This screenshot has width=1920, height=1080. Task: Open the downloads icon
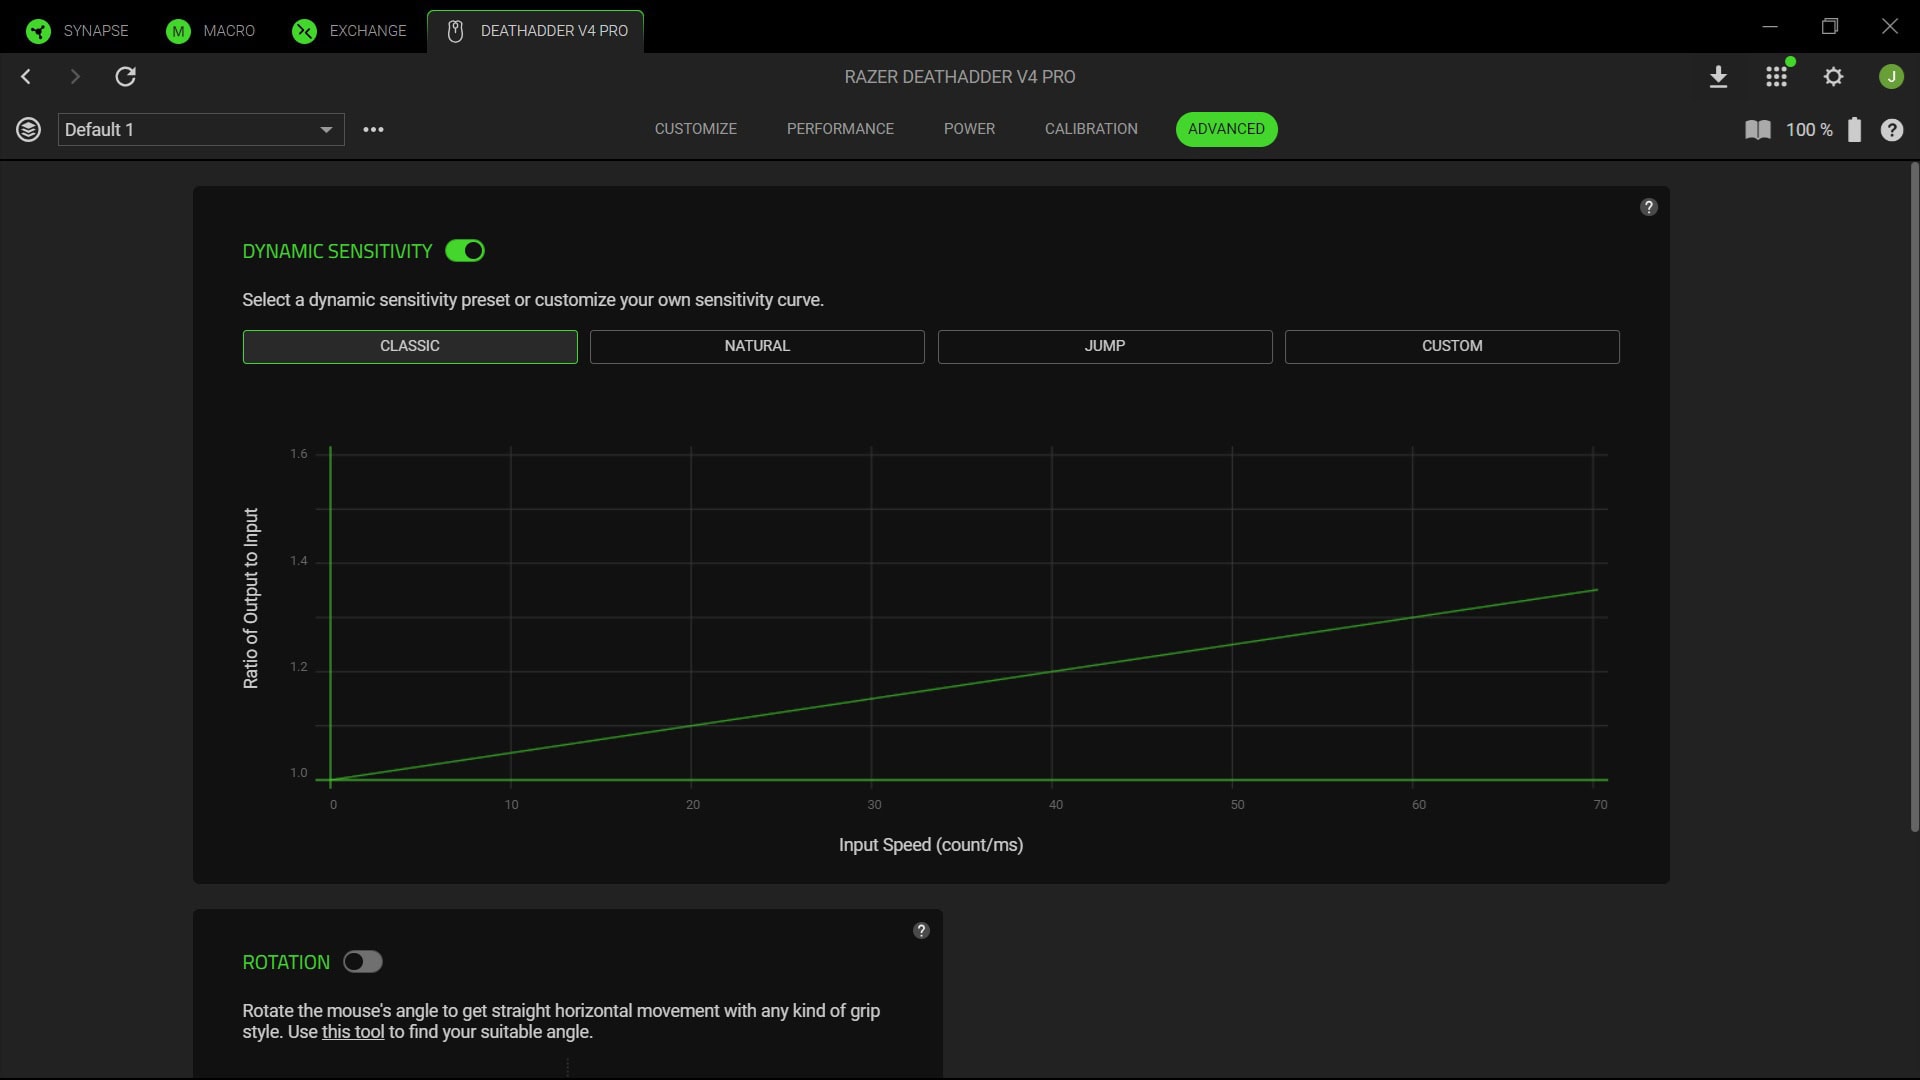pyautogui.click(x=1718, y=77)
